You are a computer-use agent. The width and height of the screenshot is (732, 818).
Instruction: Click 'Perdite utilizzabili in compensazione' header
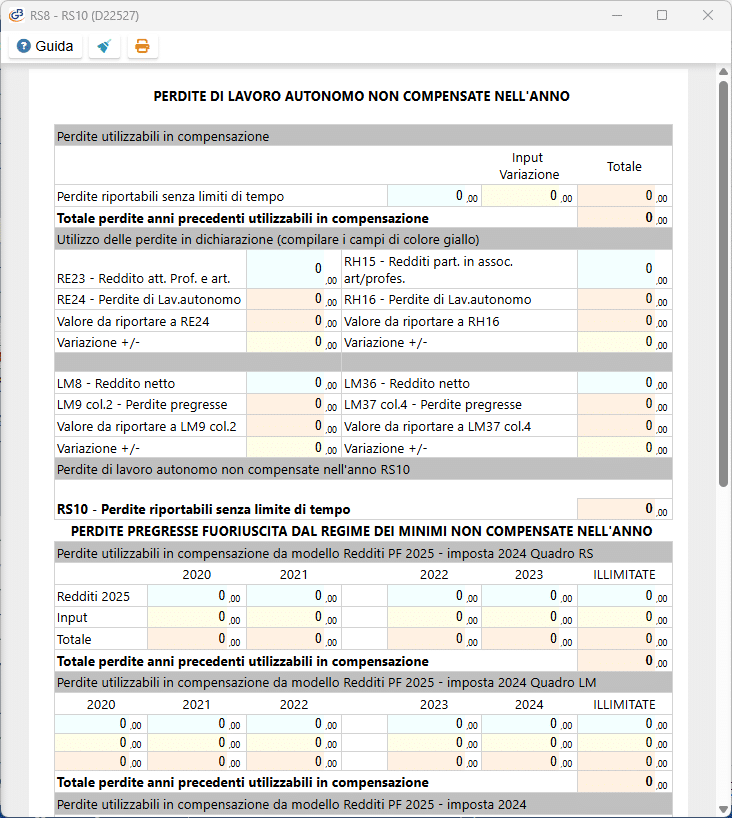363,136
